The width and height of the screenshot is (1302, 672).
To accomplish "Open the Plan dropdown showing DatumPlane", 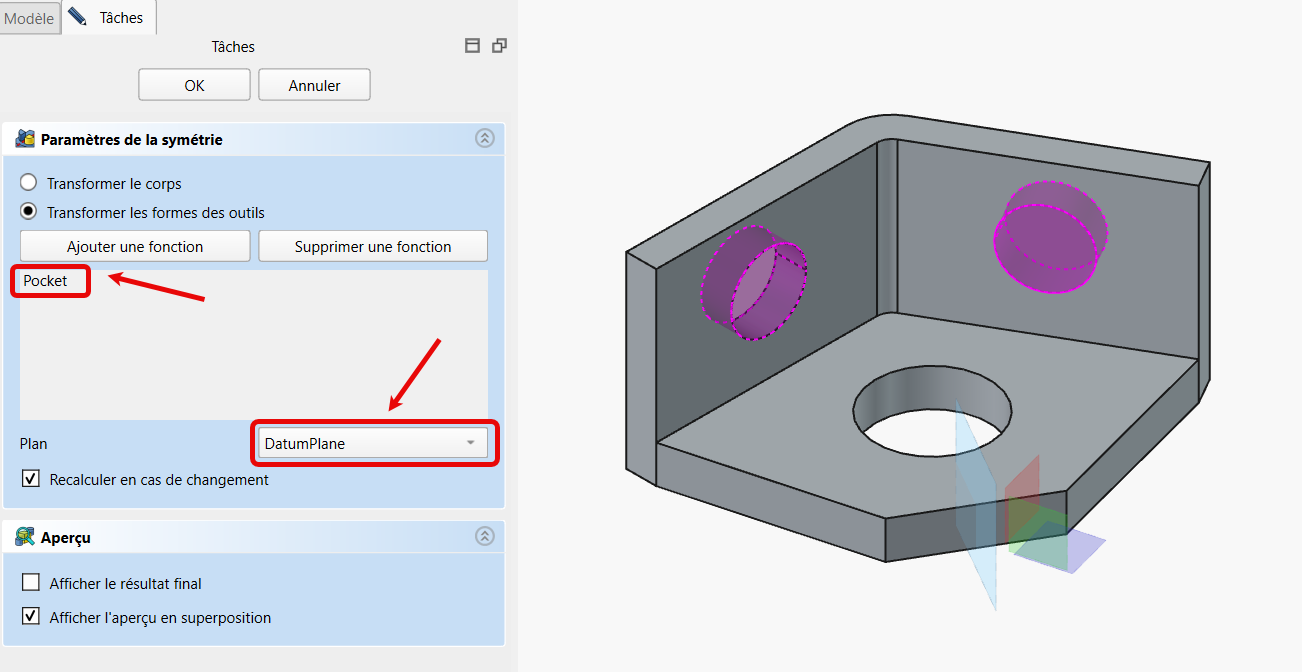I will [x=372, y=443].
